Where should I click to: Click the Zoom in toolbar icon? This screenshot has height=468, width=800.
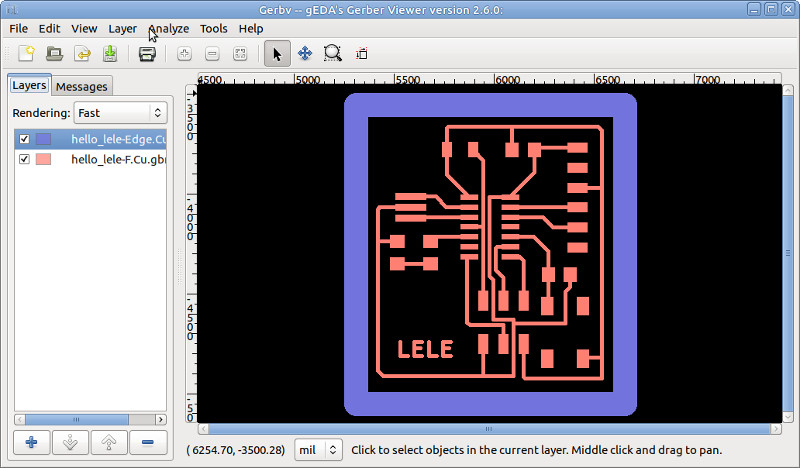[x=185, y=54]
